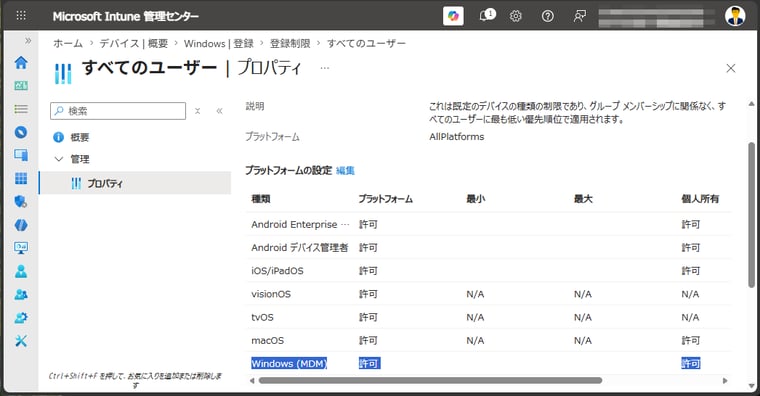Open Users in the sidebar

pyautogui.click(x=21, y=271)
